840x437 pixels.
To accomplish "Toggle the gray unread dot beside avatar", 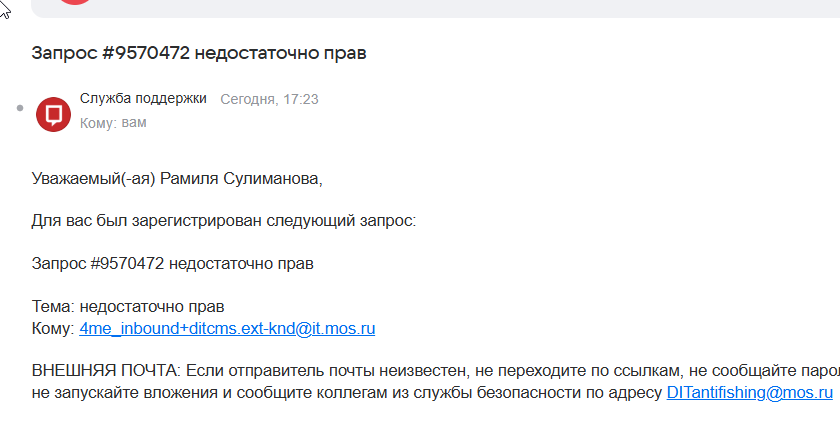I will click(x=20, y=108).
